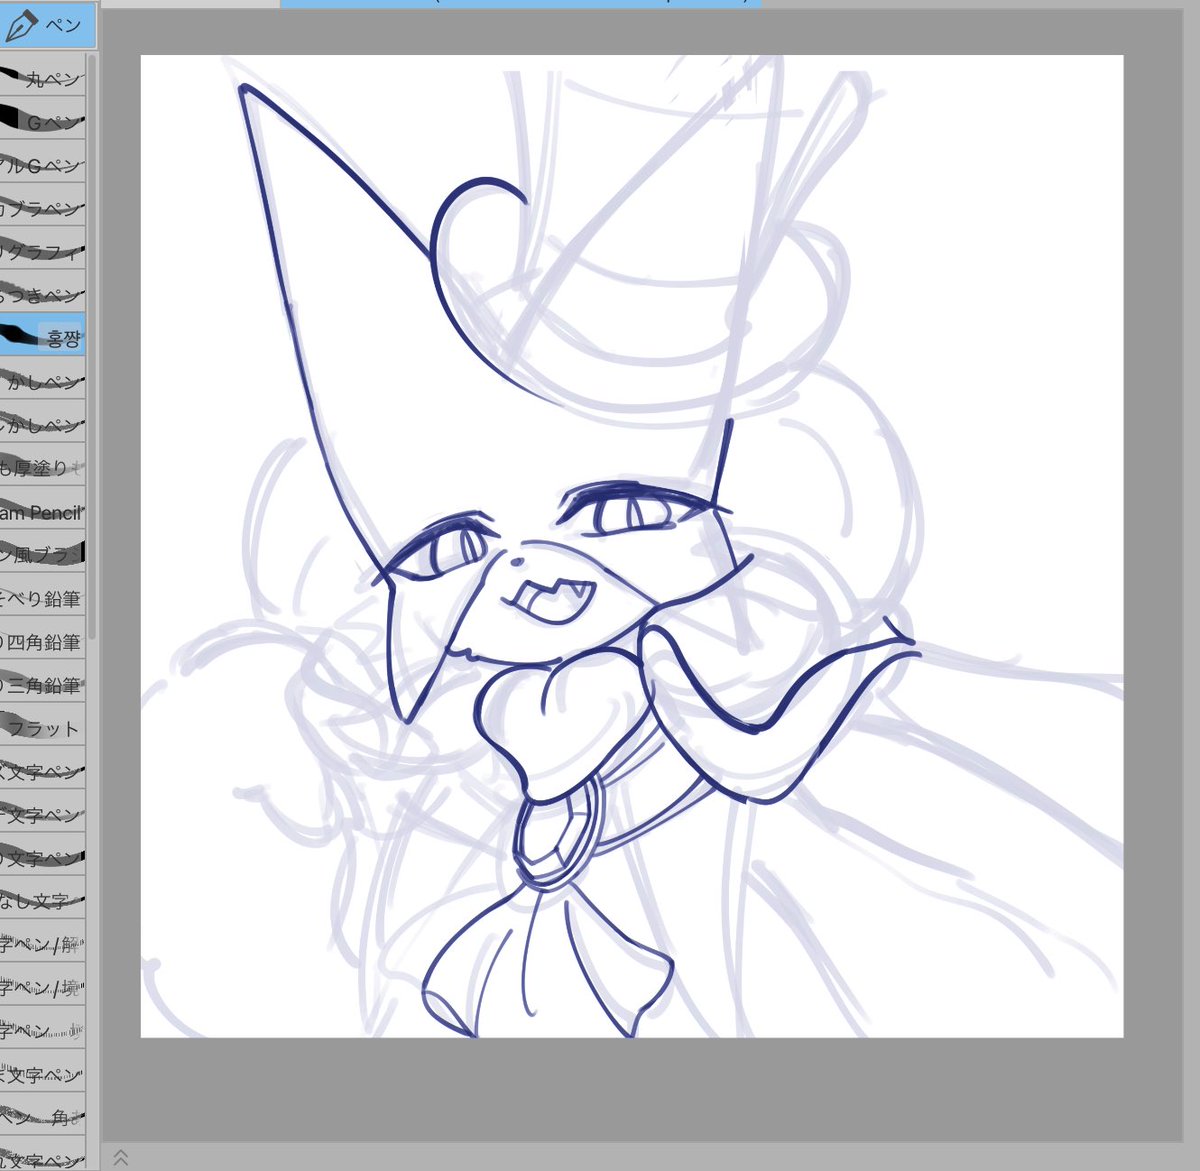Screen dimensions: 1200x1171
Task: Pick the 厚塗り brush preset
Action: pyautogui.click(x=42, y=467)
